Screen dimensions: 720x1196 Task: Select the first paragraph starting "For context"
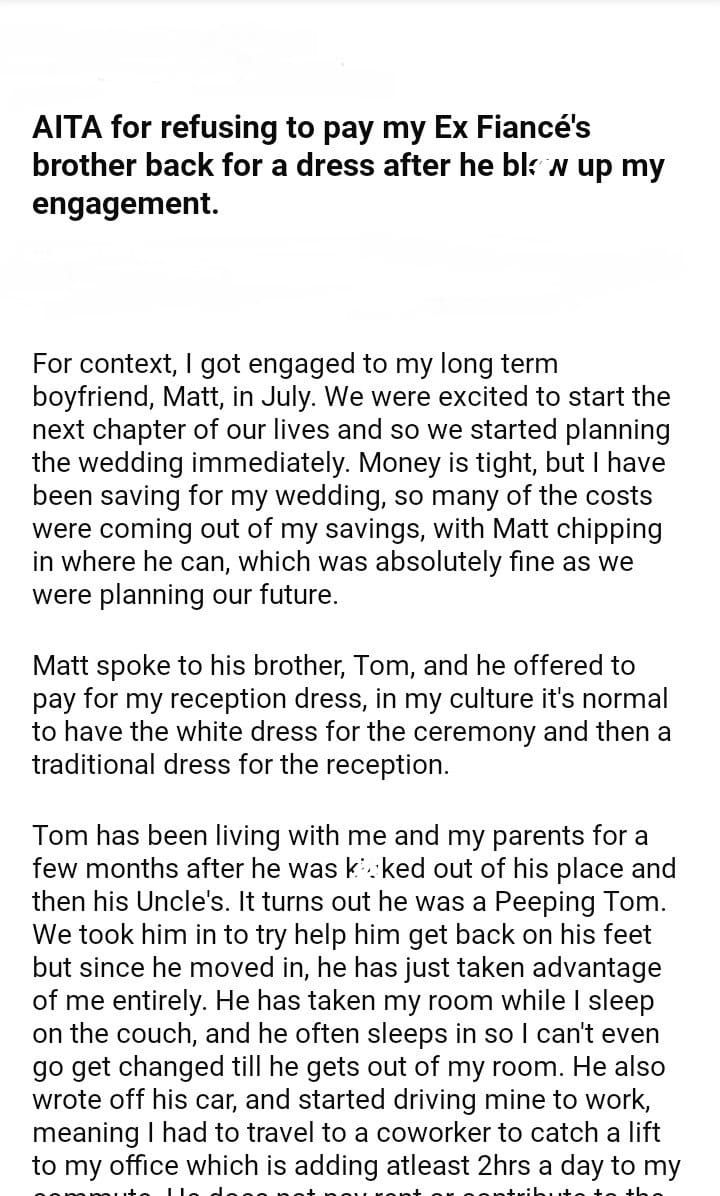351,479
